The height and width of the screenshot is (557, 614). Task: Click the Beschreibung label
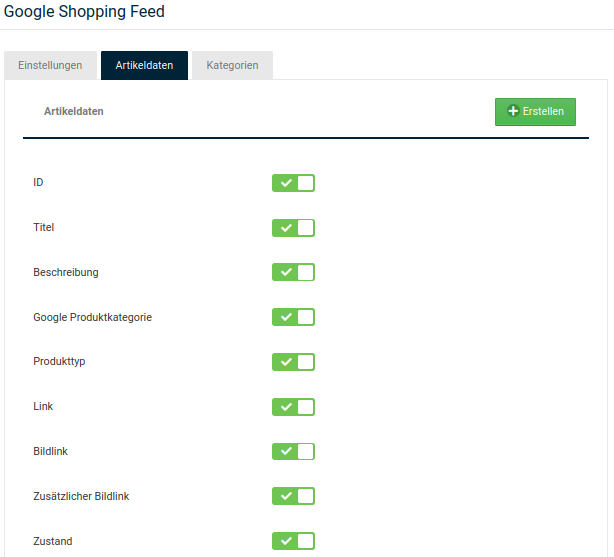tap(66, 272)
